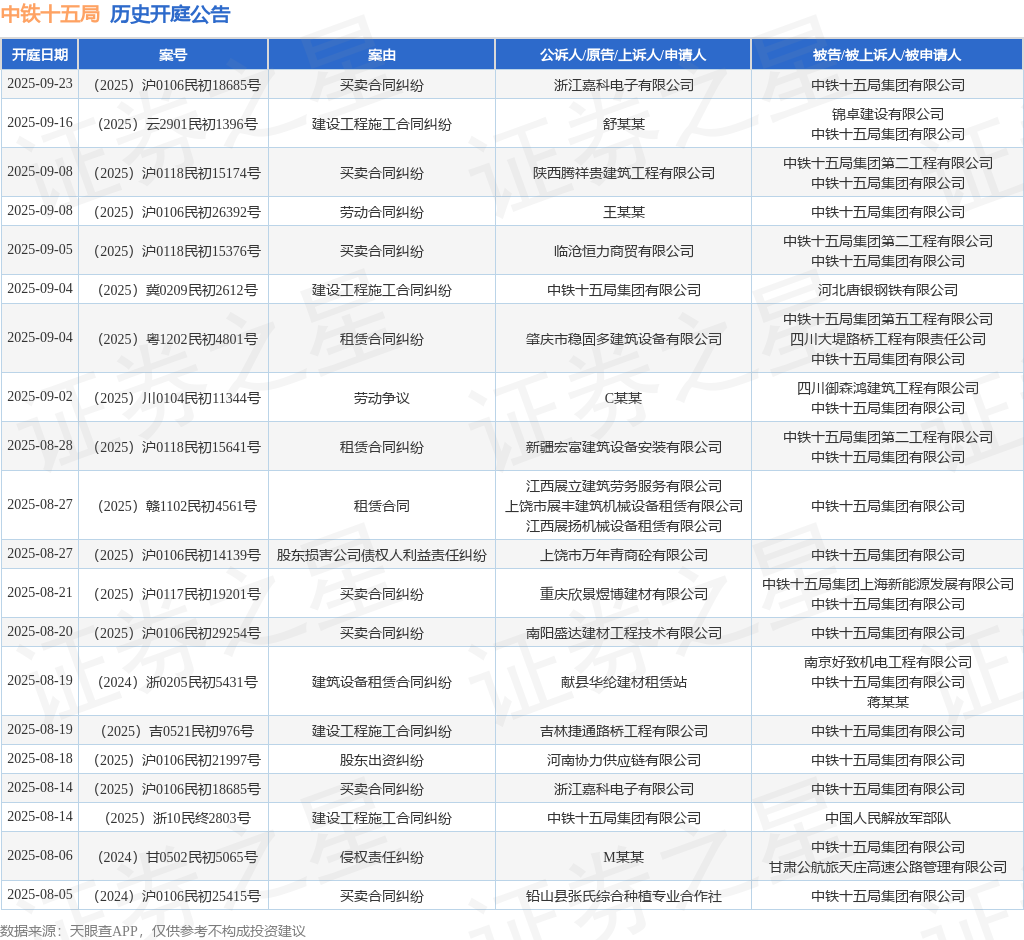Viewport: 1024px width, 940px height.
Task: Click the 案号 column header
Action: [173, 55]
